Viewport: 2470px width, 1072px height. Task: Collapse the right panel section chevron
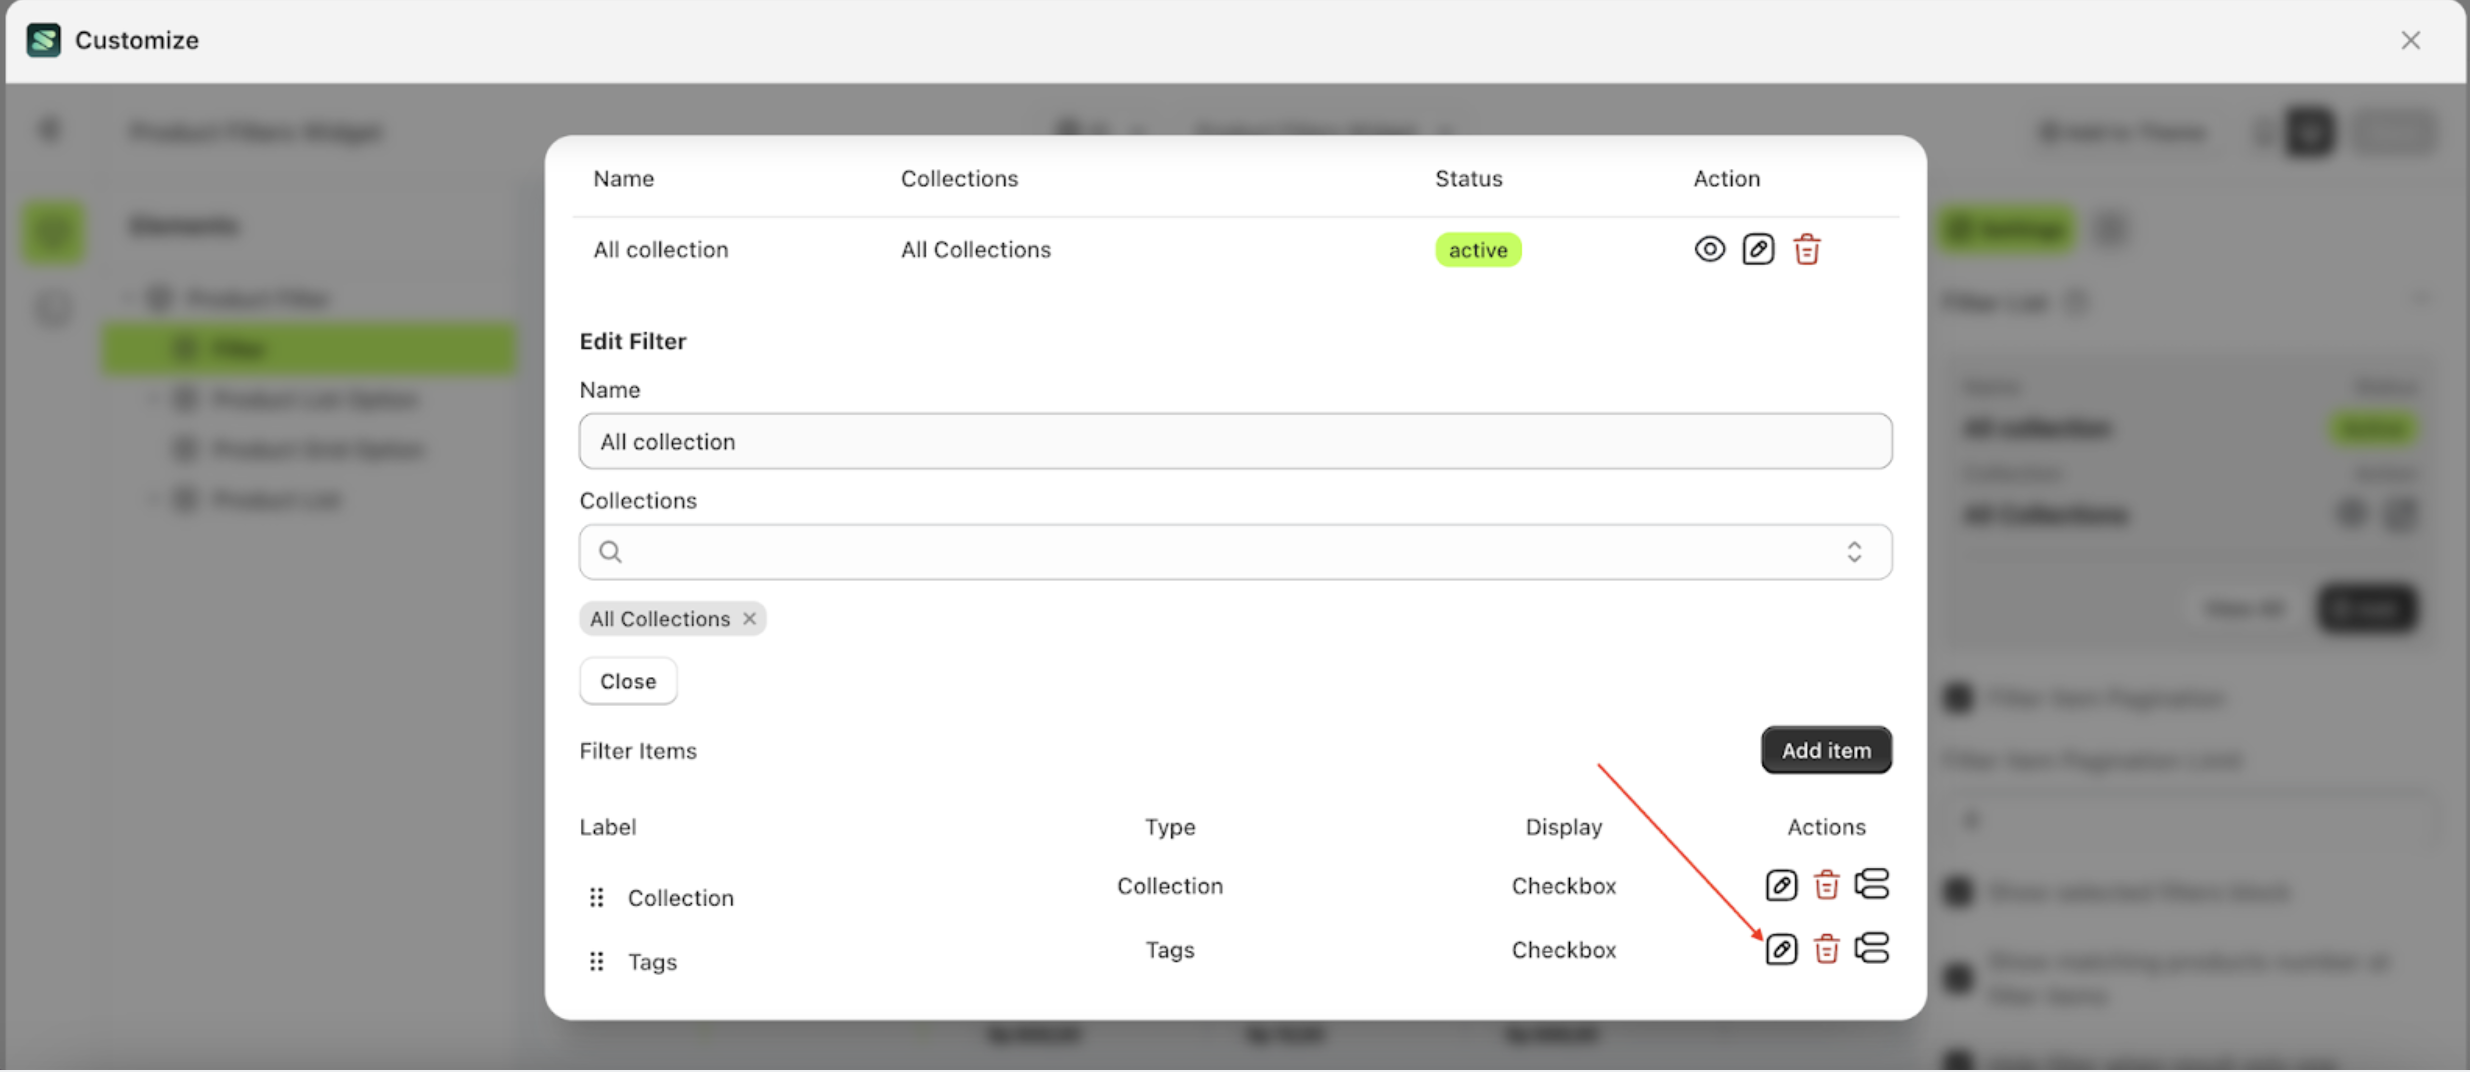[2418, 297]
